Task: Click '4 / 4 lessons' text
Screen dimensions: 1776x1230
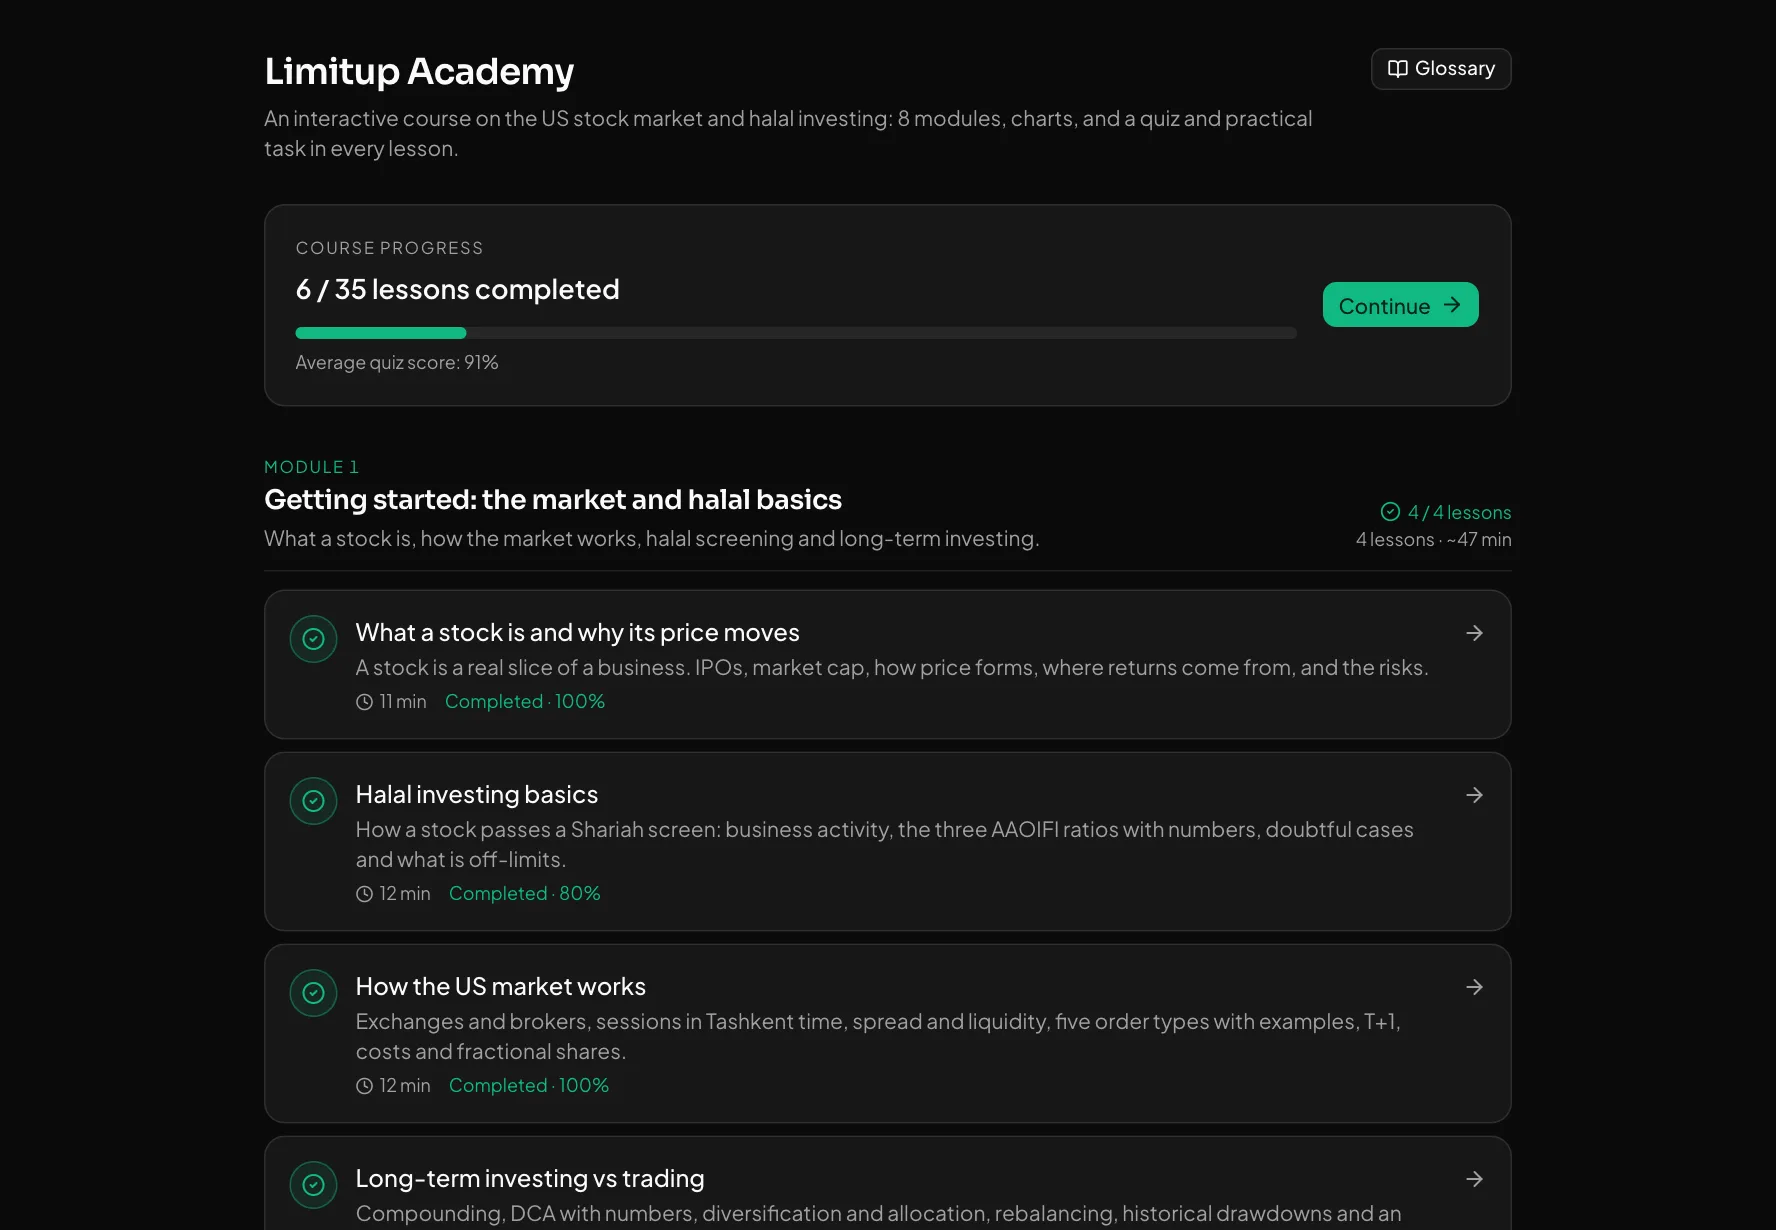Action: 1459,513
